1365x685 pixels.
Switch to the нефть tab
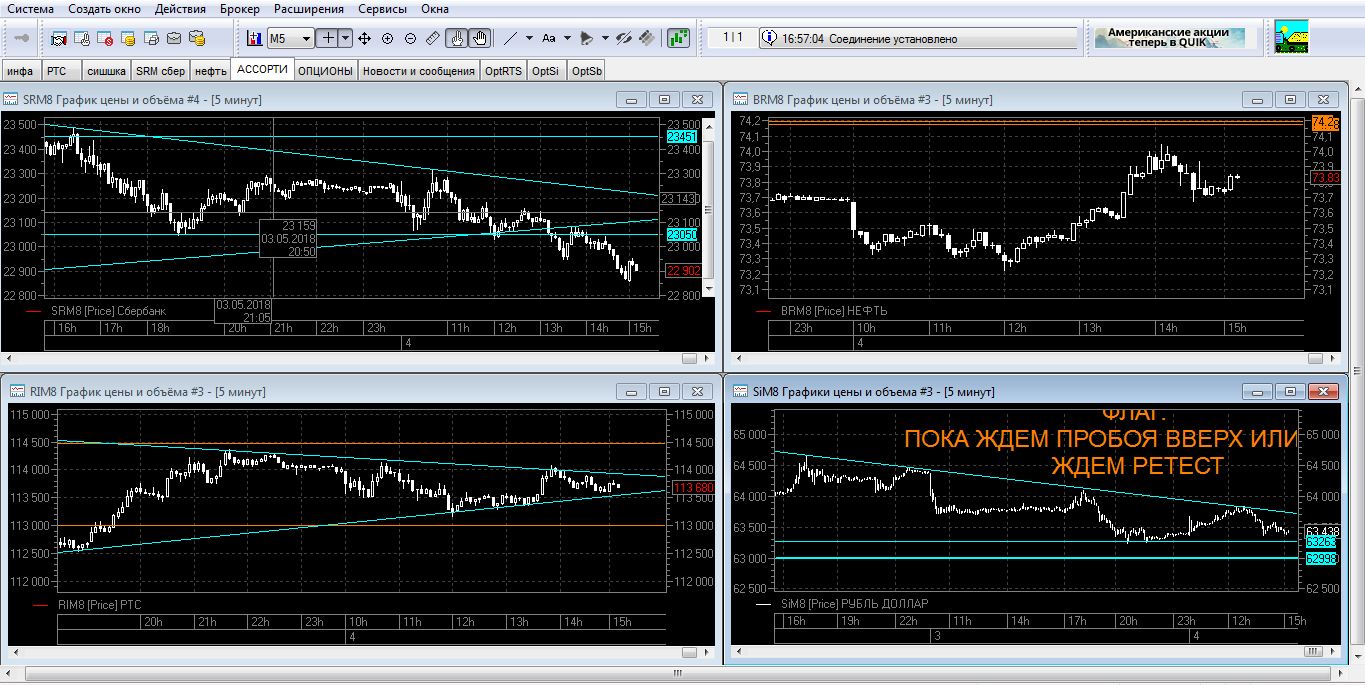[211, 71]
